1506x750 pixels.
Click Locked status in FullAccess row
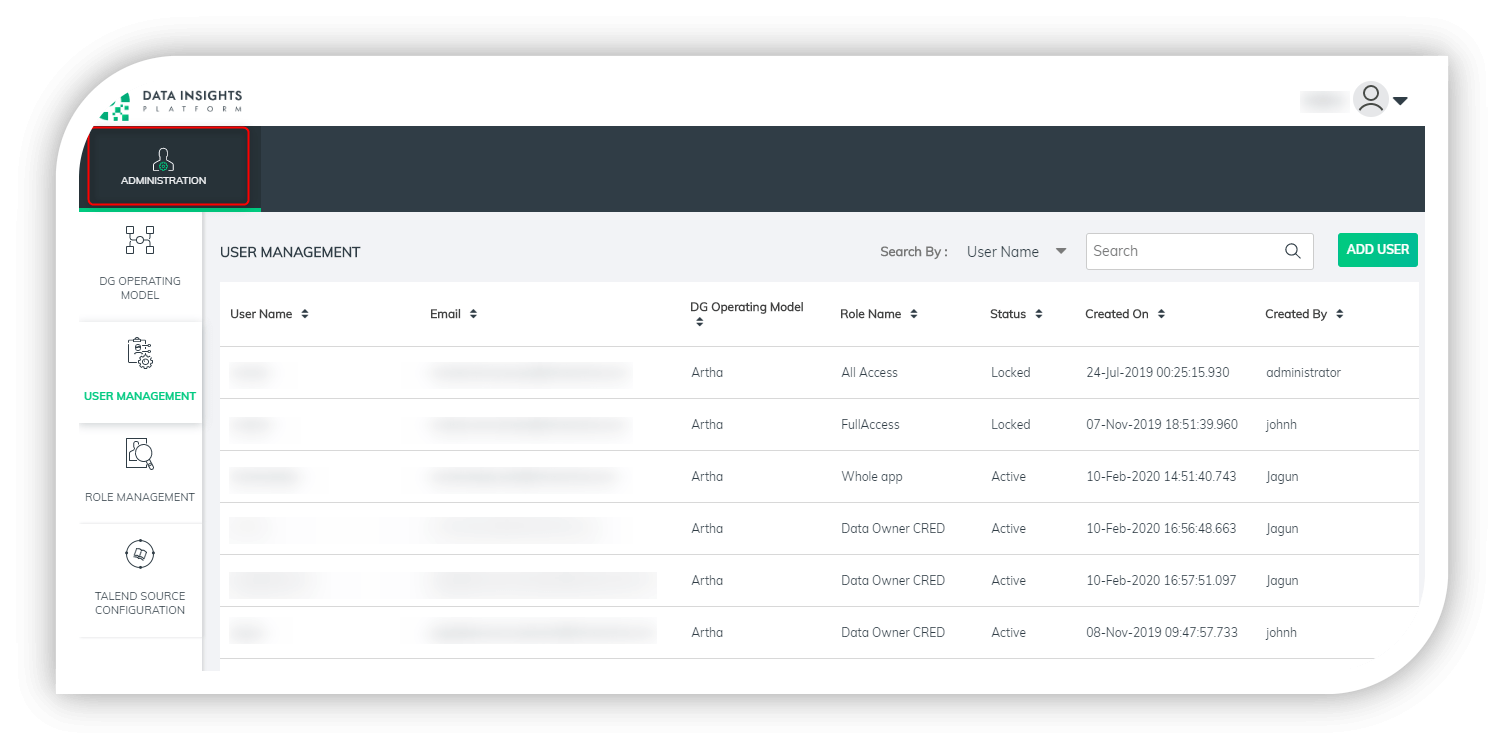click(1011, 424)
